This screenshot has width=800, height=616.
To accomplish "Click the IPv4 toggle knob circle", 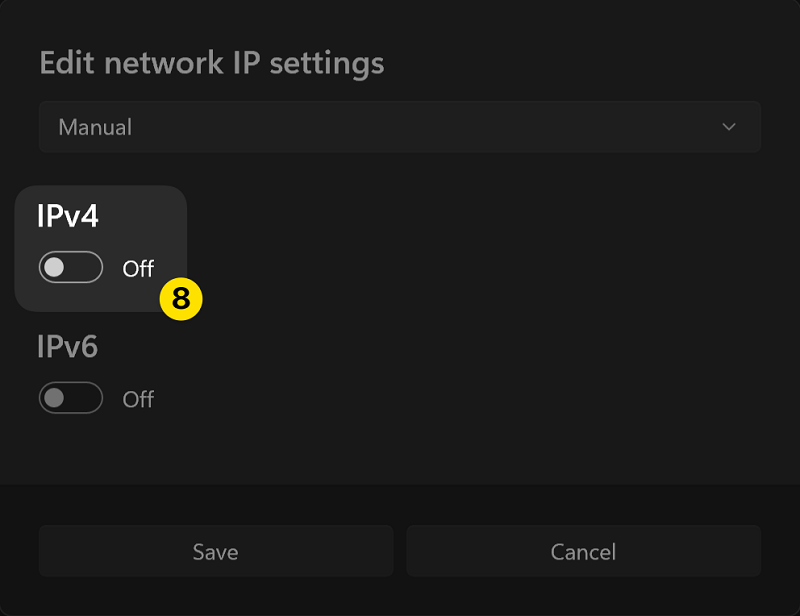I will [55, 268].
